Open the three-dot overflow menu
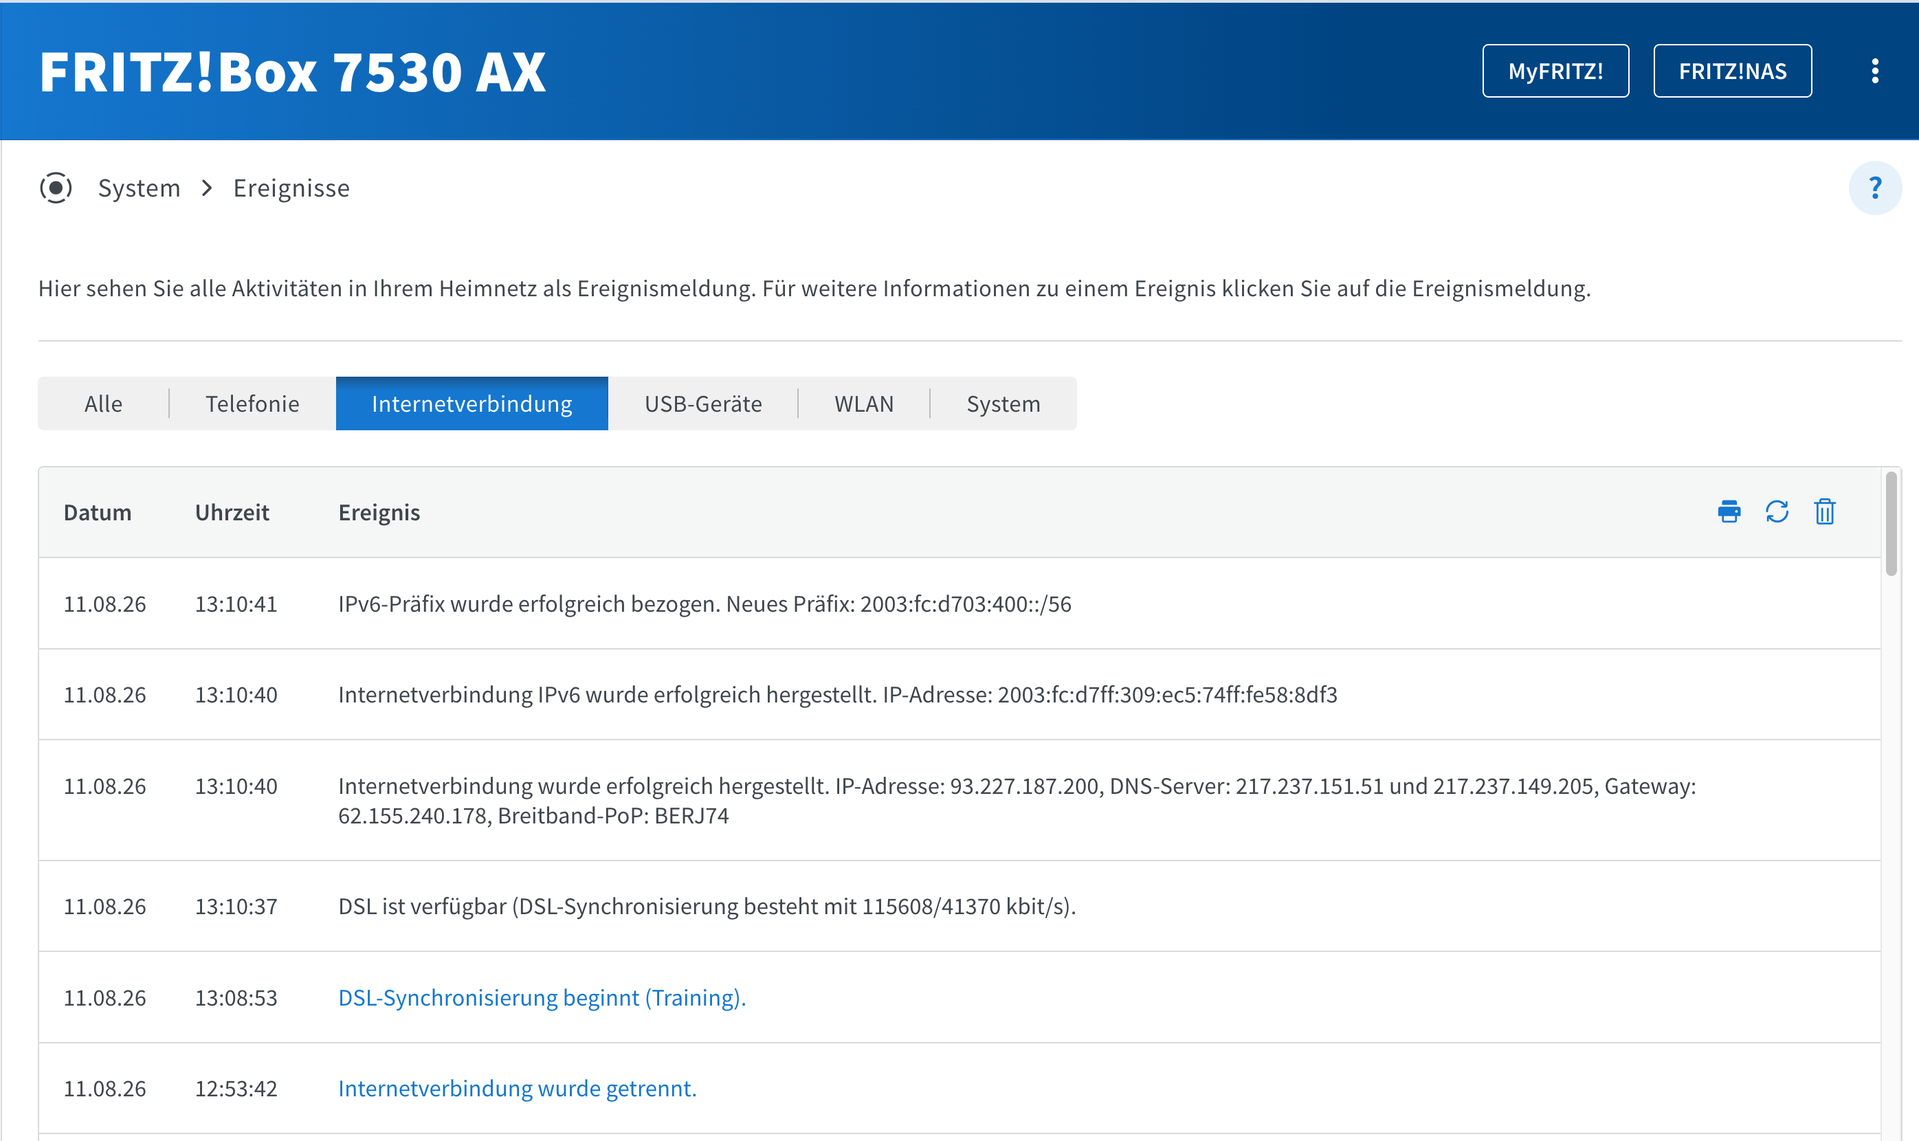The width and height of the screenshot is (1919, 1141). point(1875,71)
